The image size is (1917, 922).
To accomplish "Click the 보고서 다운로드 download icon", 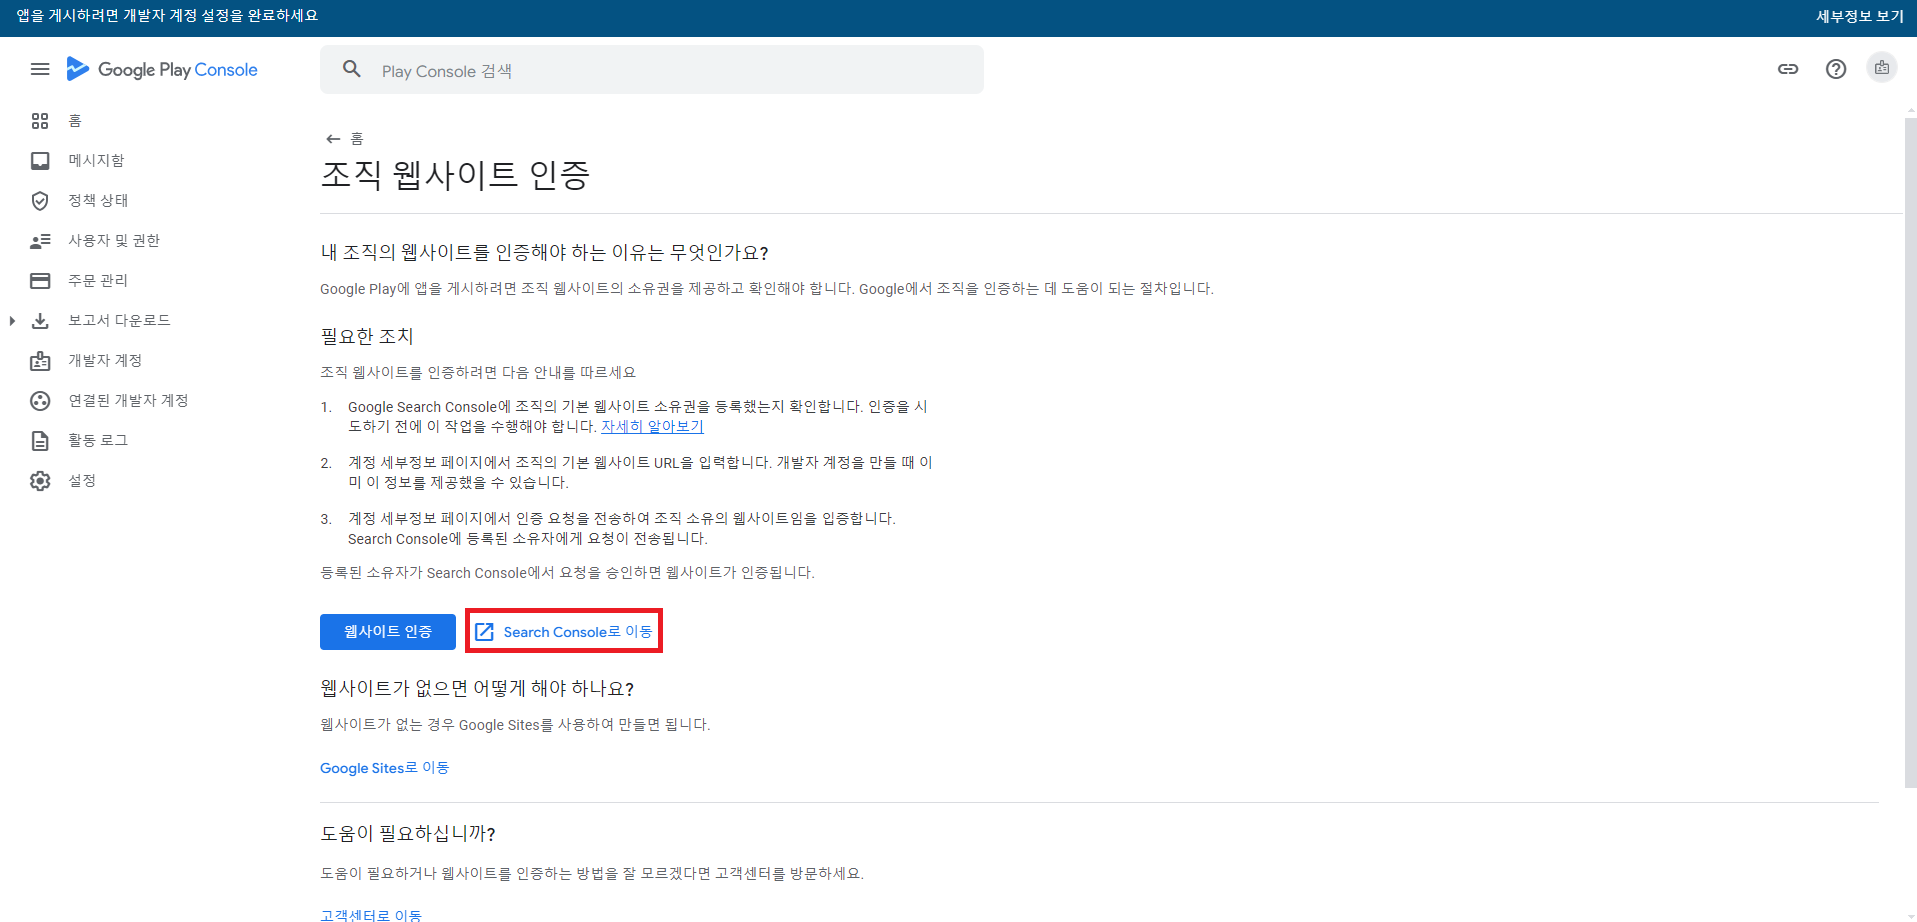I will [40, 321].
